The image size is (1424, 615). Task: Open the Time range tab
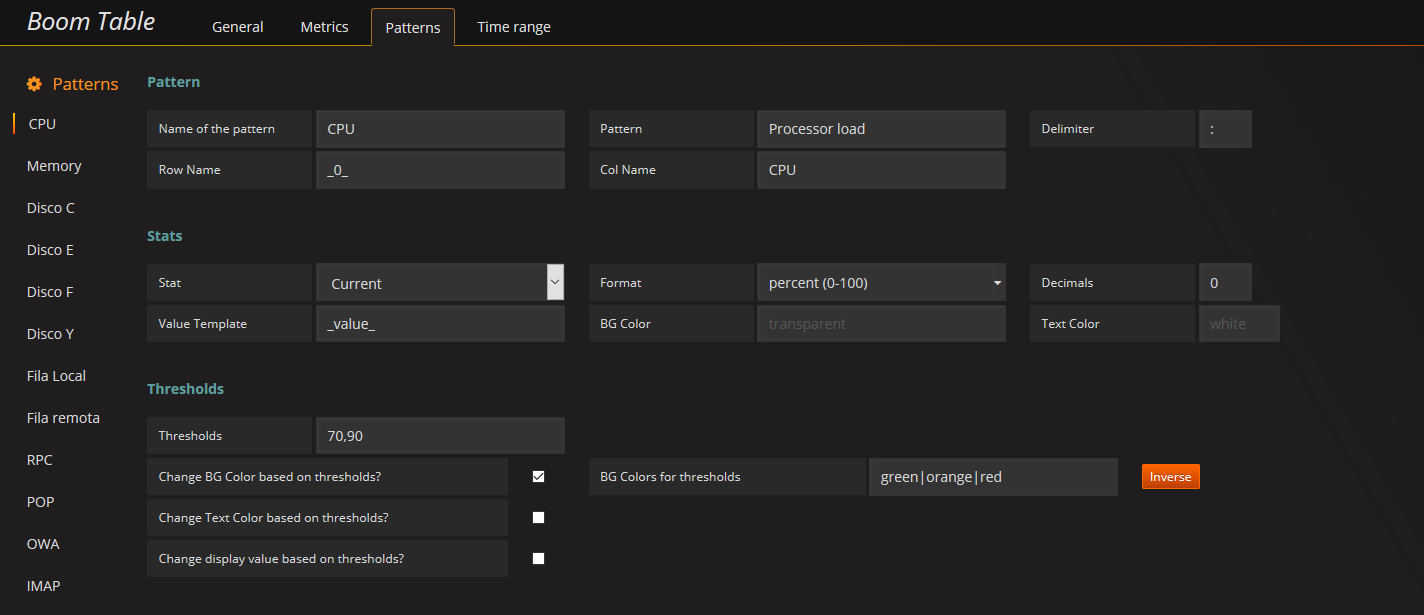click(x=514, y=27)
